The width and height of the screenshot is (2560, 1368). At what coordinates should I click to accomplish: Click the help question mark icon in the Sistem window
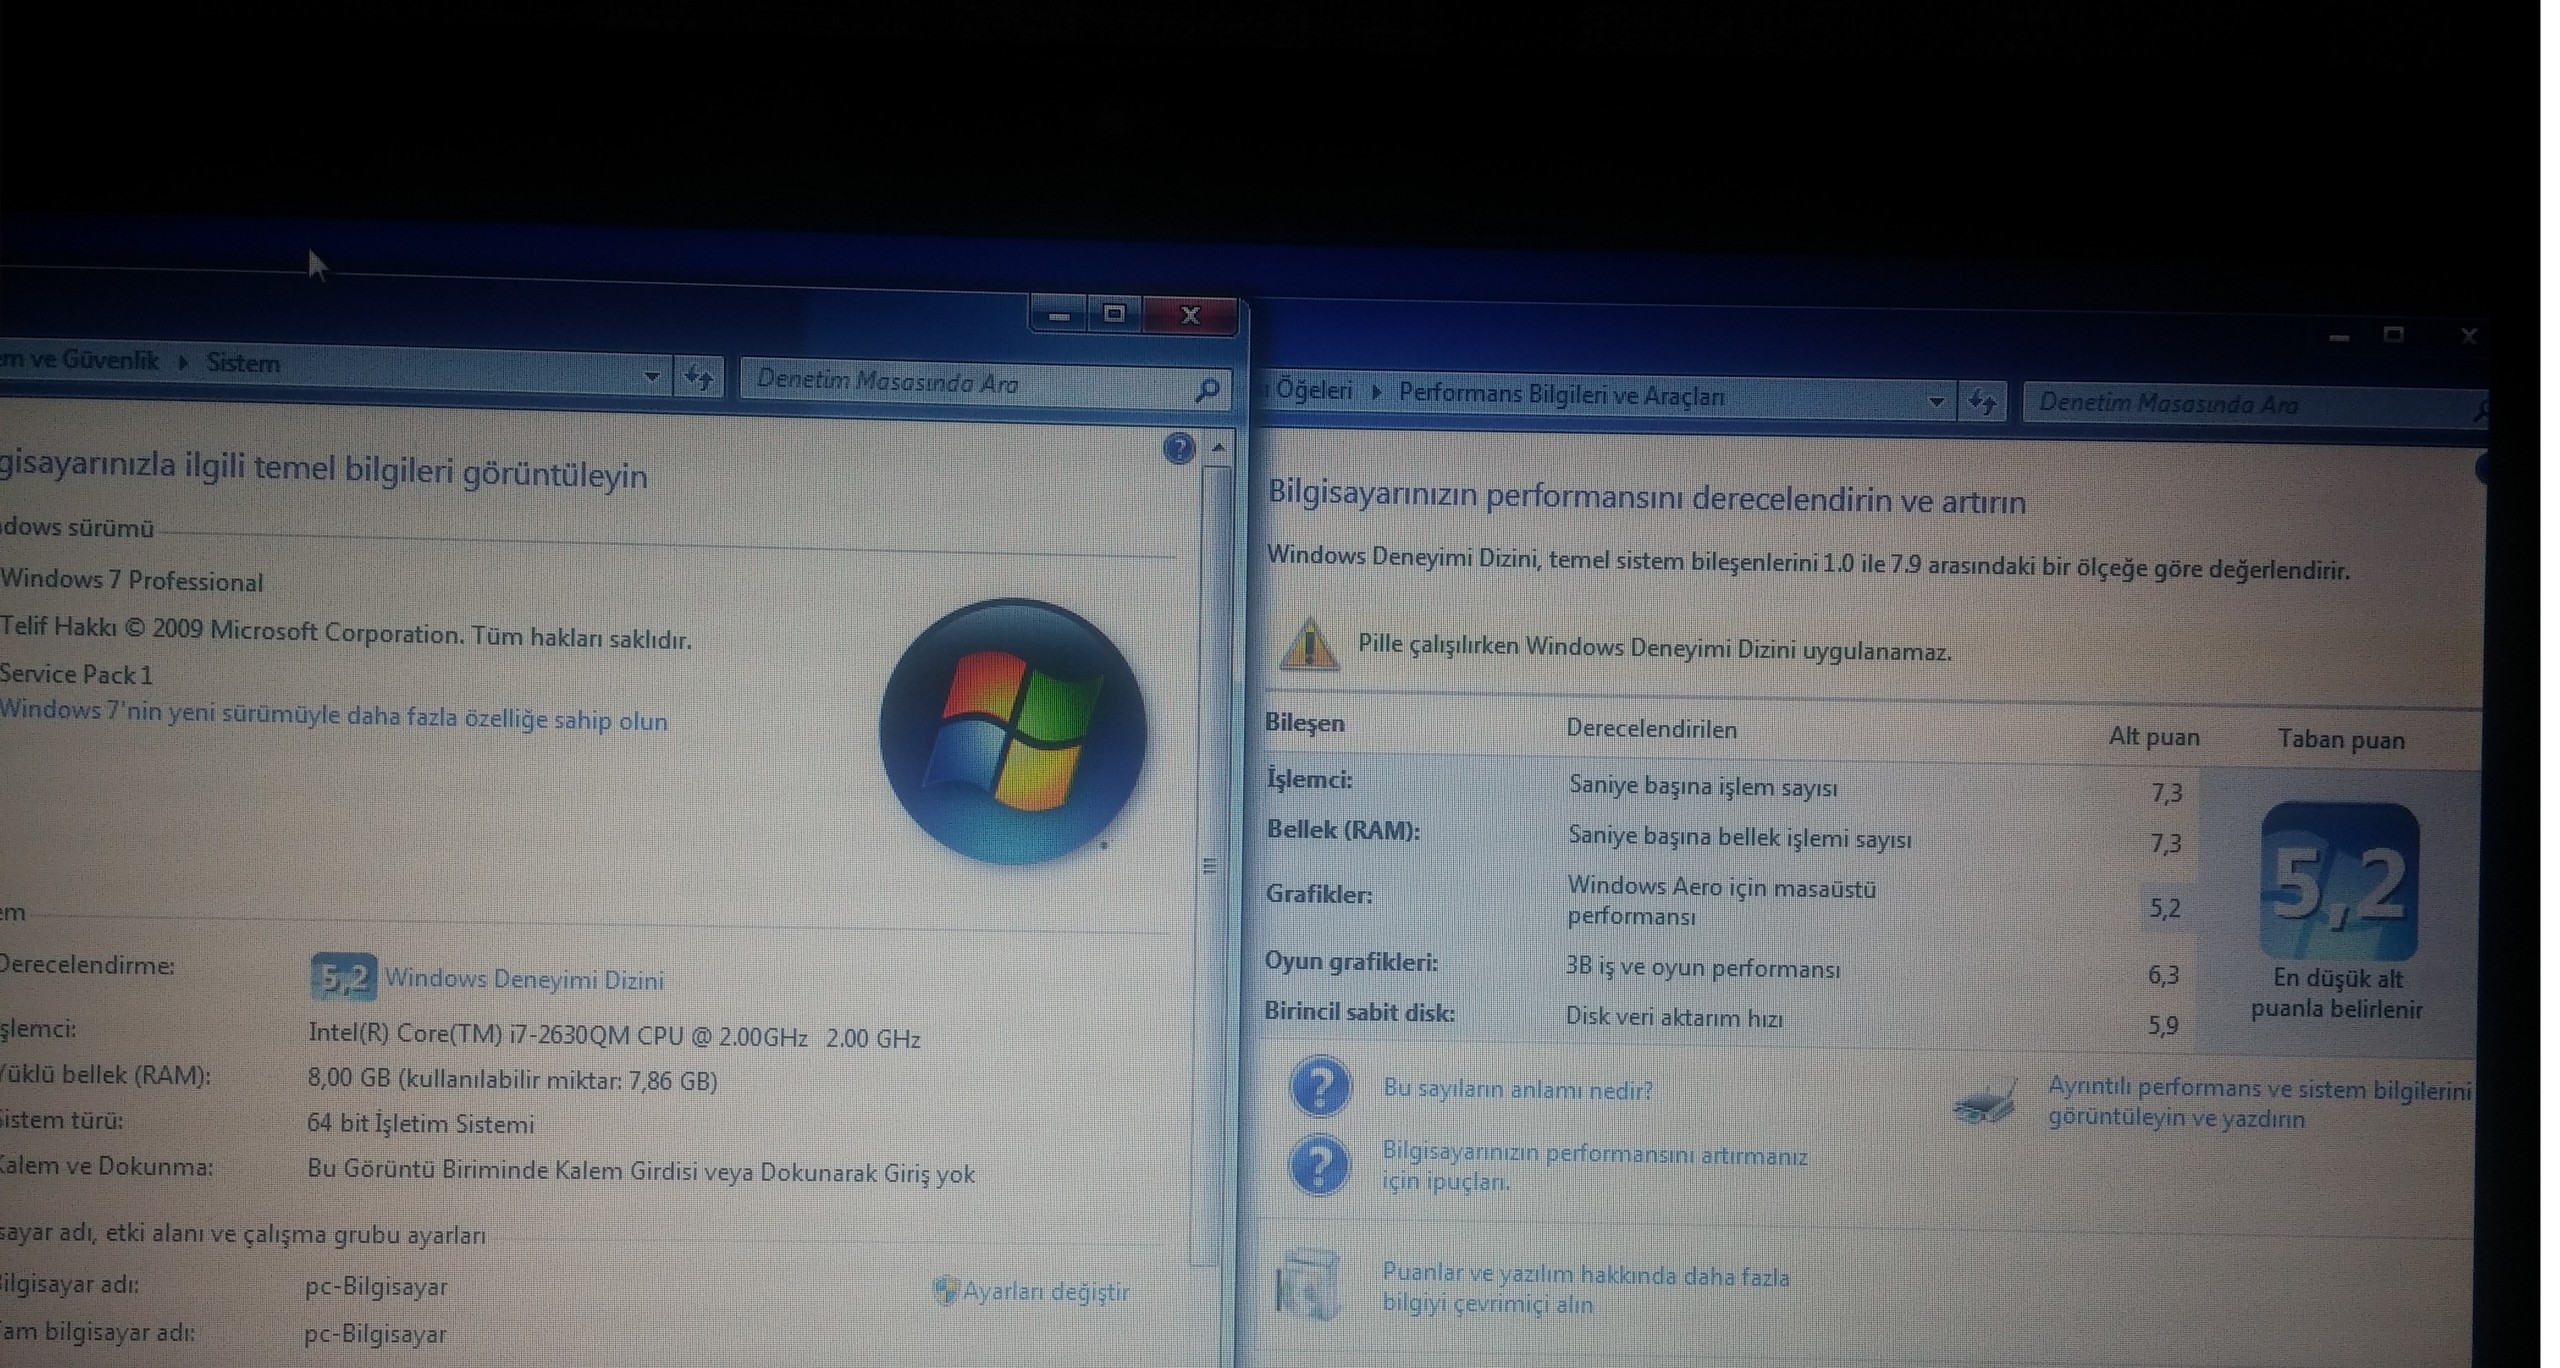coord(1179,448)
